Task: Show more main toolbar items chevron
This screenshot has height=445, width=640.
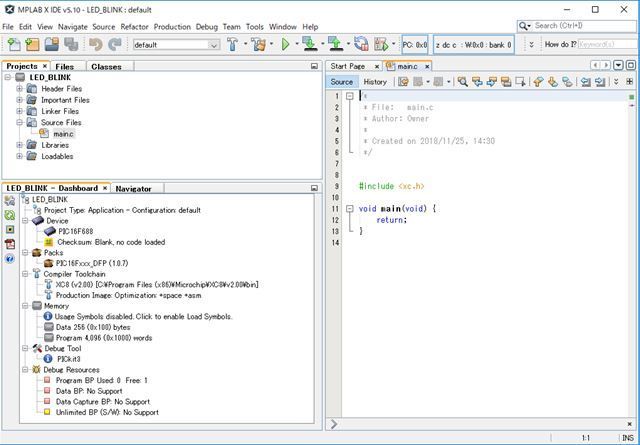Action: (531, 44)
